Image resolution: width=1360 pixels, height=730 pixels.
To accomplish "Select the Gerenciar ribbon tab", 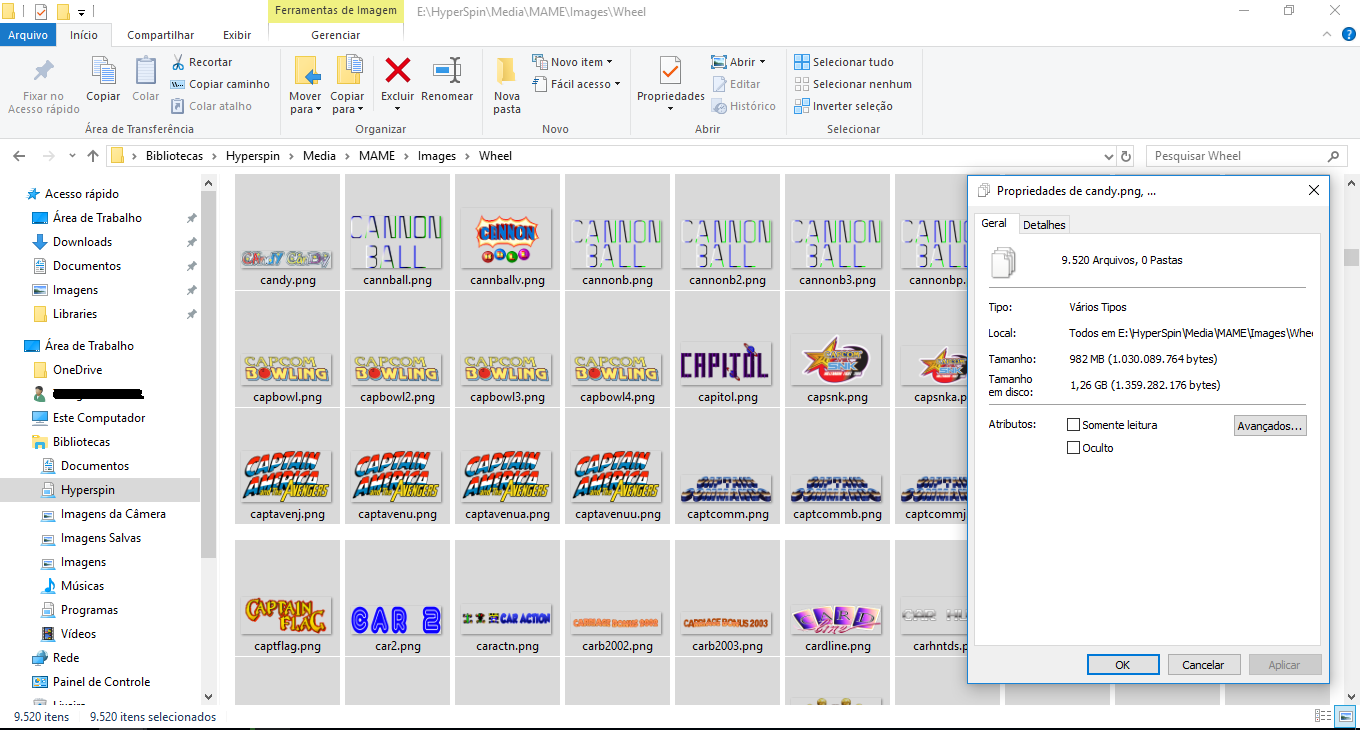I will point(336,35).
